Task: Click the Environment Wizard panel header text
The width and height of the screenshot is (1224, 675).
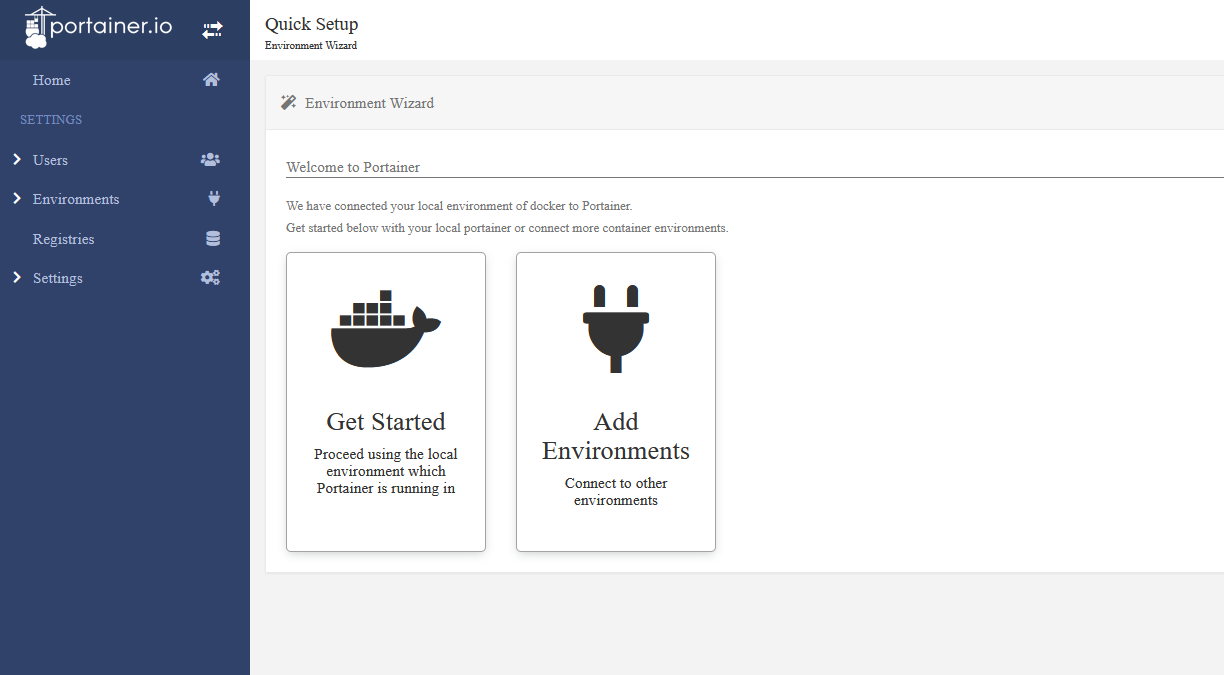Action: (x=369, y=103)
